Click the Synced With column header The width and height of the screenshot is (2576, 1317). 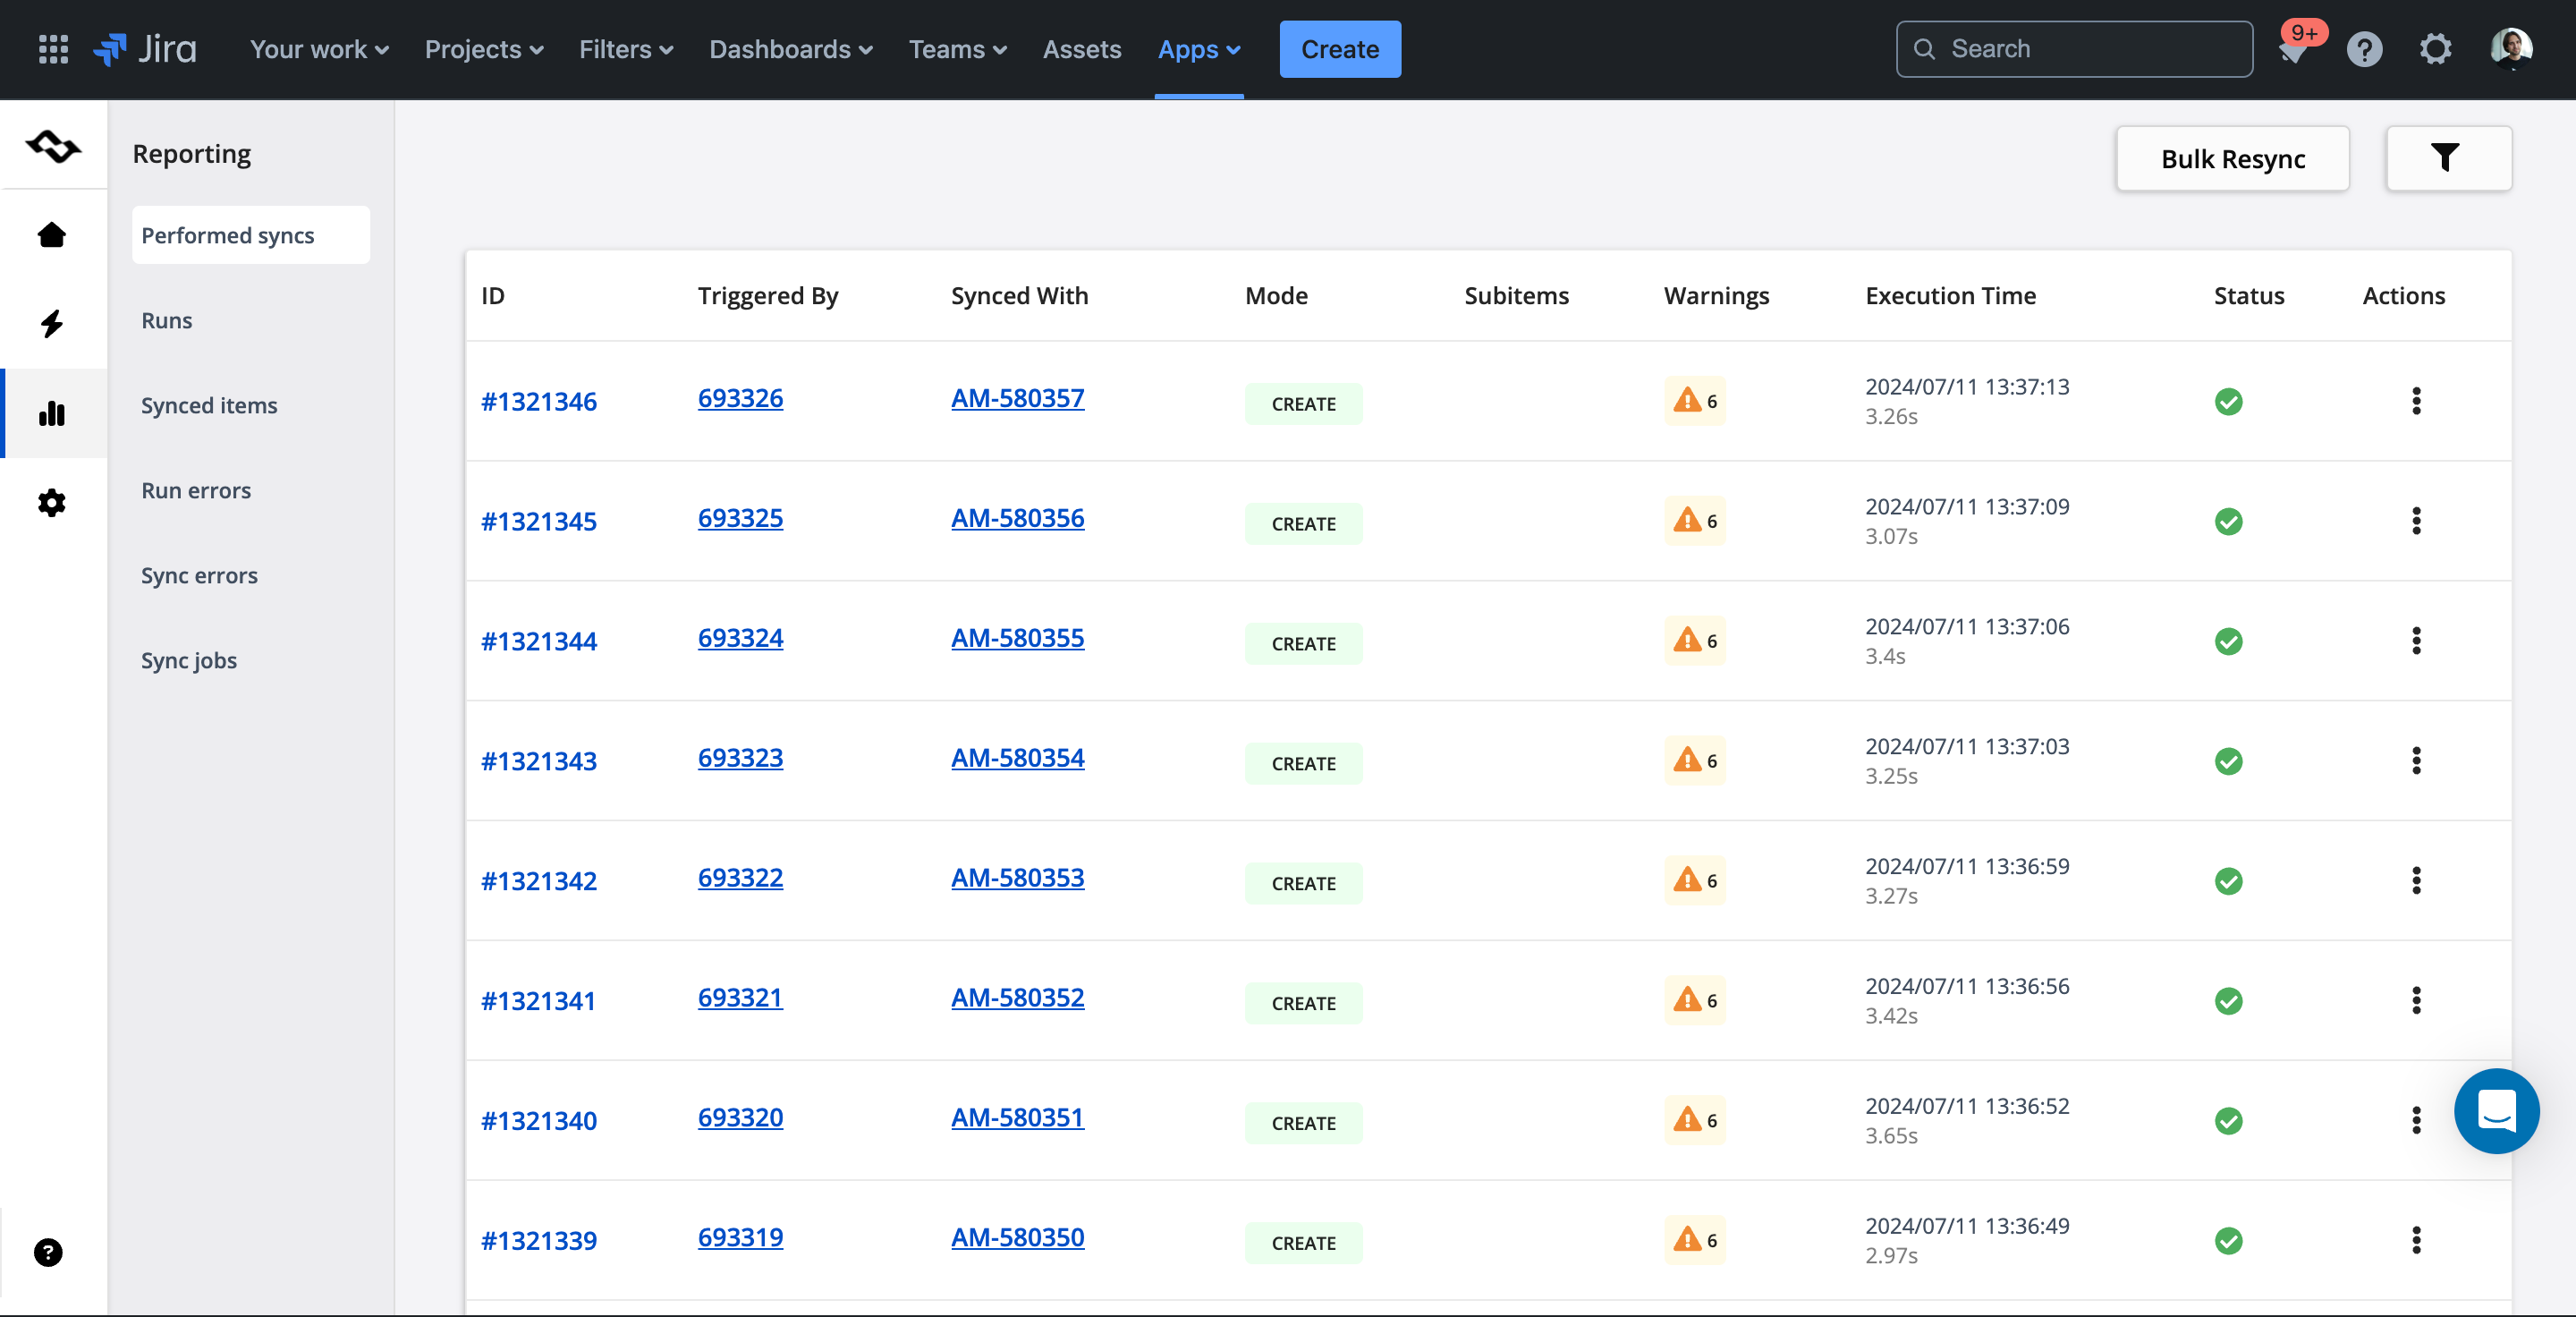[1019, 296]
